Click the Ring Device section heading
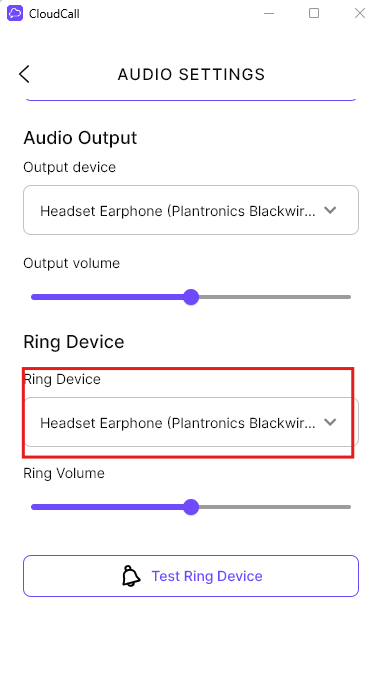 pos(74,342)
